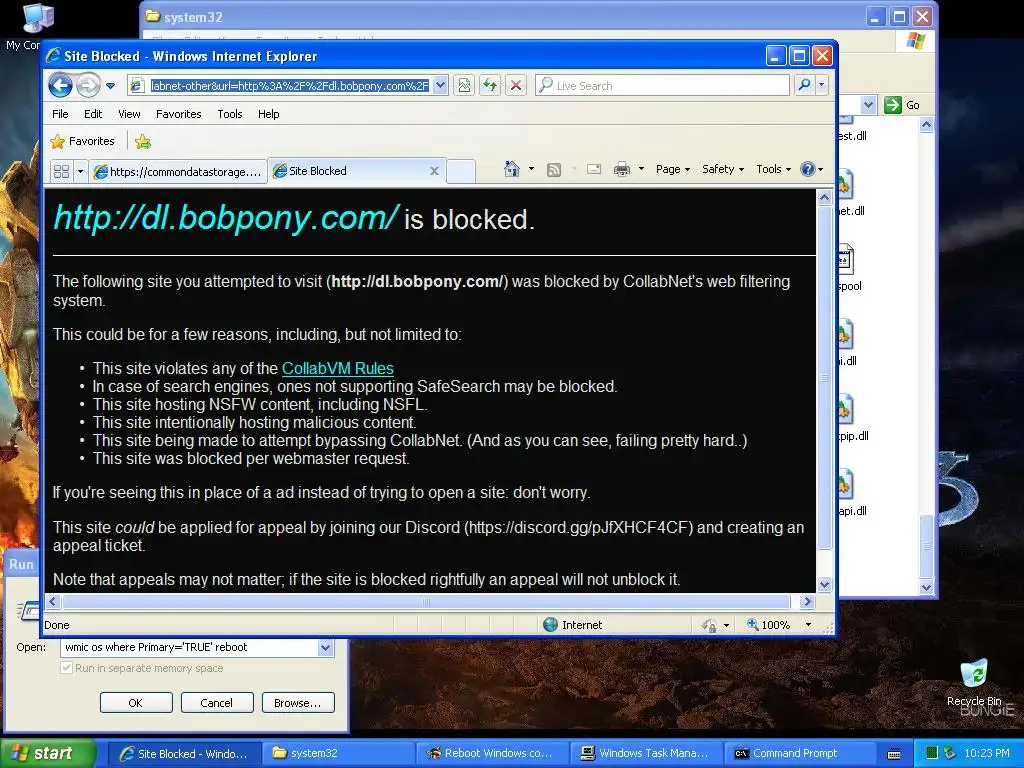Open the Page dropdown menu
The height and width of the screenshot is (768, 1024).
click(x=673, y=169)
